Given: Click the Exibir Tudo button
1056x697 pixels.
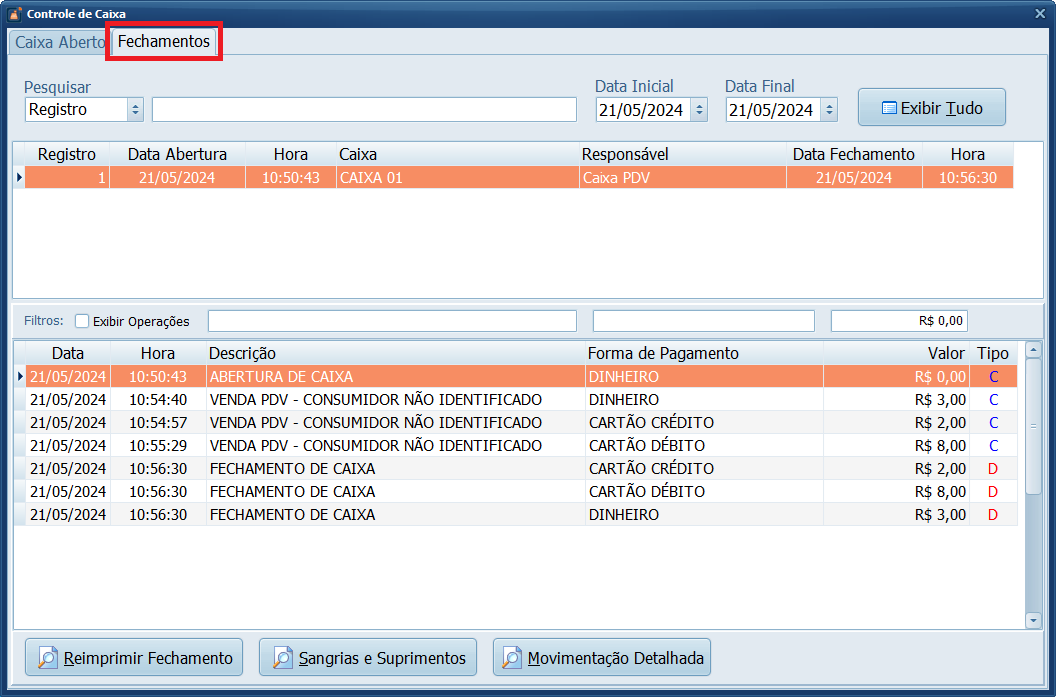Looking at the screenshot, I should click(931, 108).
